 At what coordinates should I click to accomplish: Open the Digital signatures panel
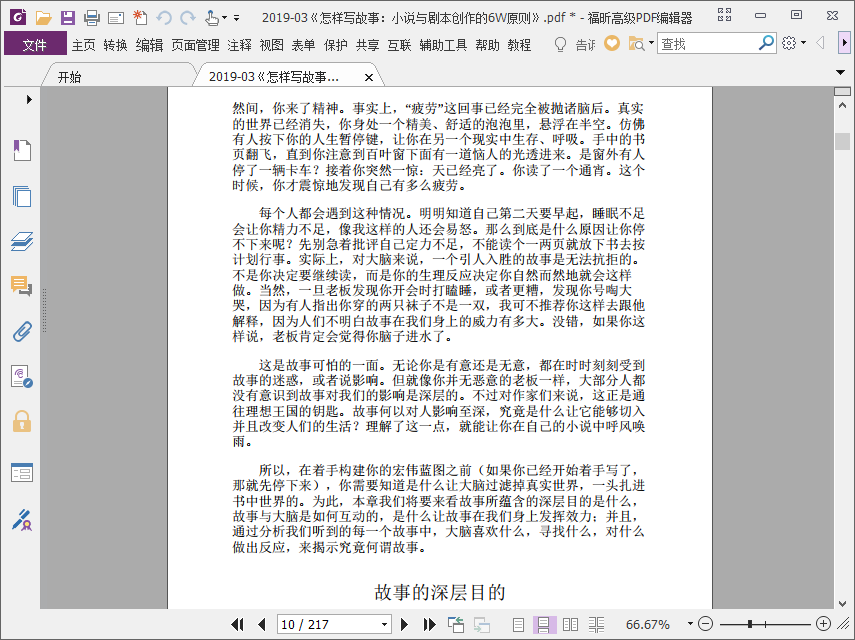22,377
